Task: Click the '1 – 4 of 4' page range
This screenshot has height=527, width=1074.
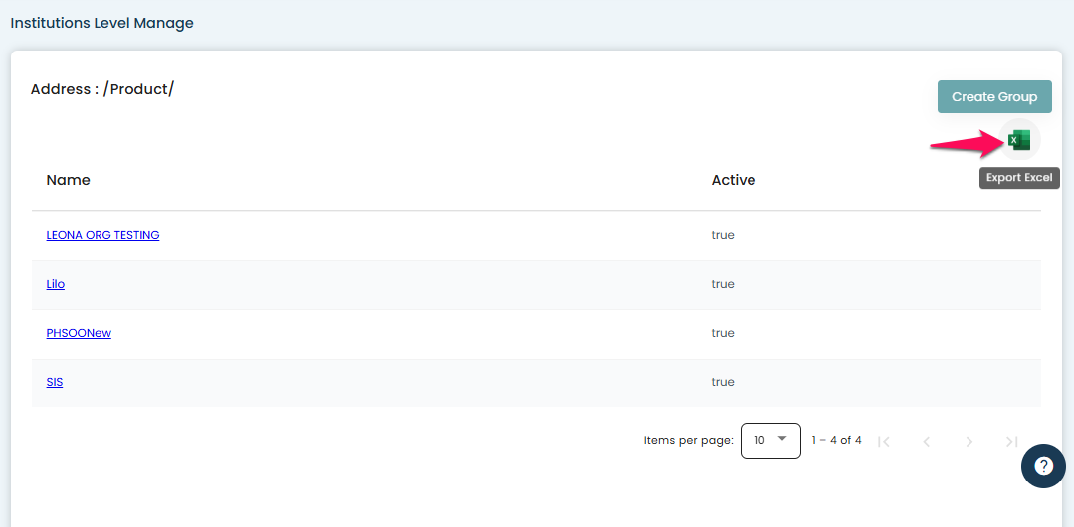Action: (x=836, y=440)
